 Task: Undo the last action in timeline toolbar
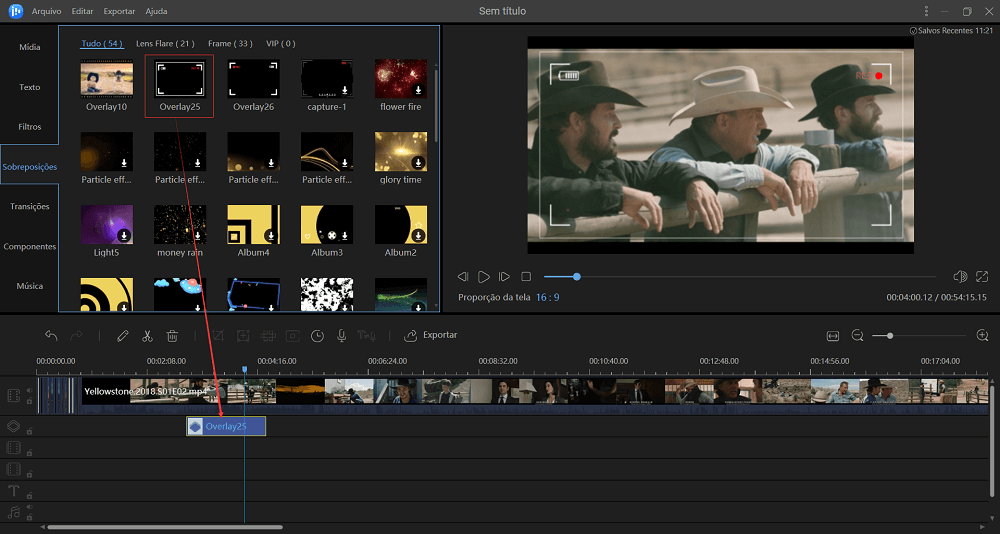point(51,335)
